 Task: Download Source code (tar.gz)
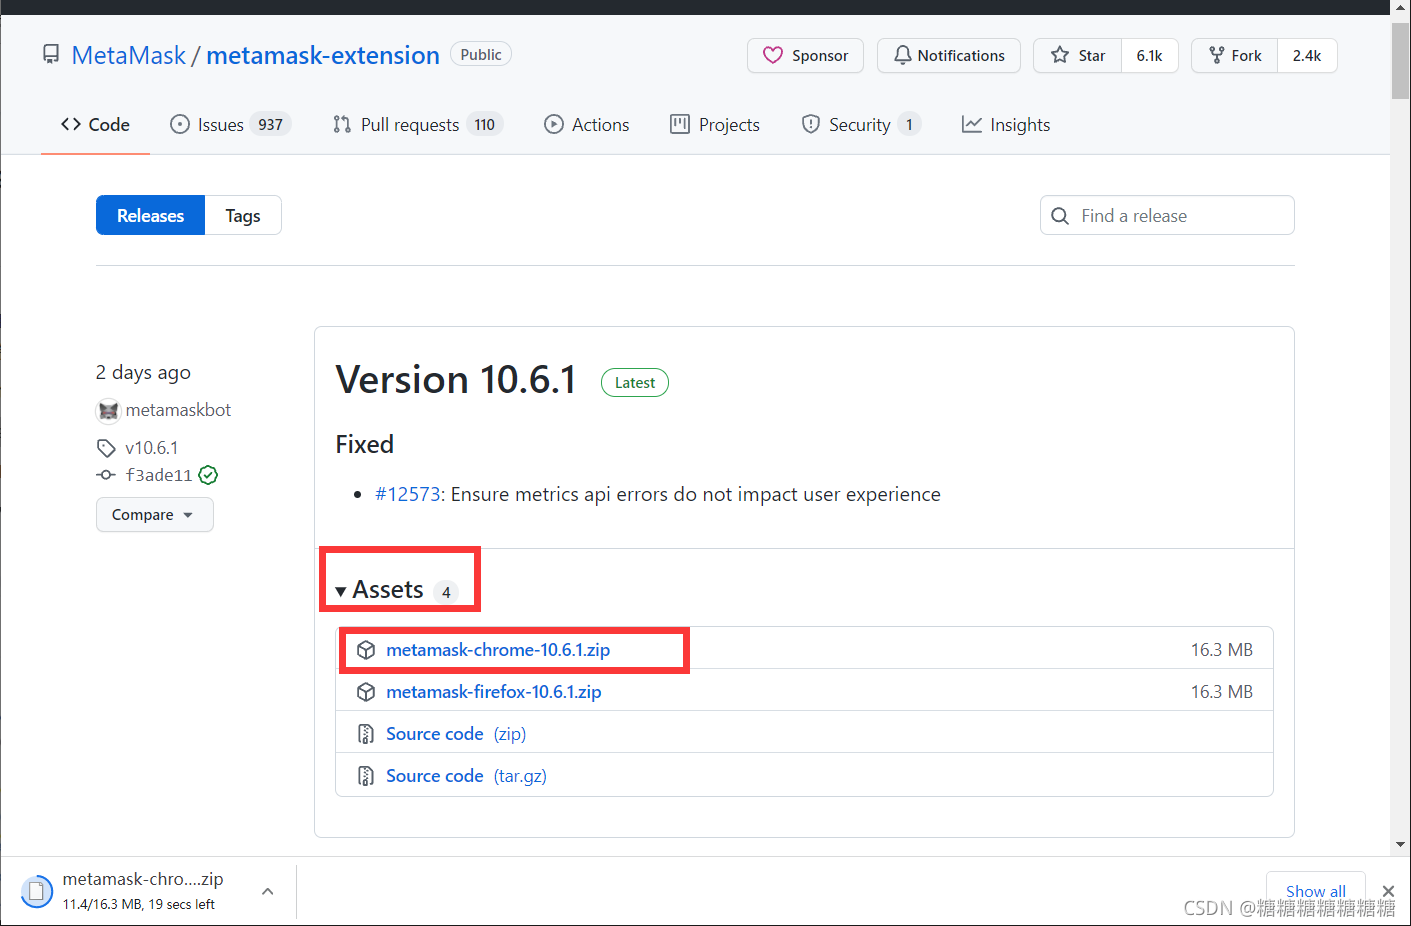(466, 776)
